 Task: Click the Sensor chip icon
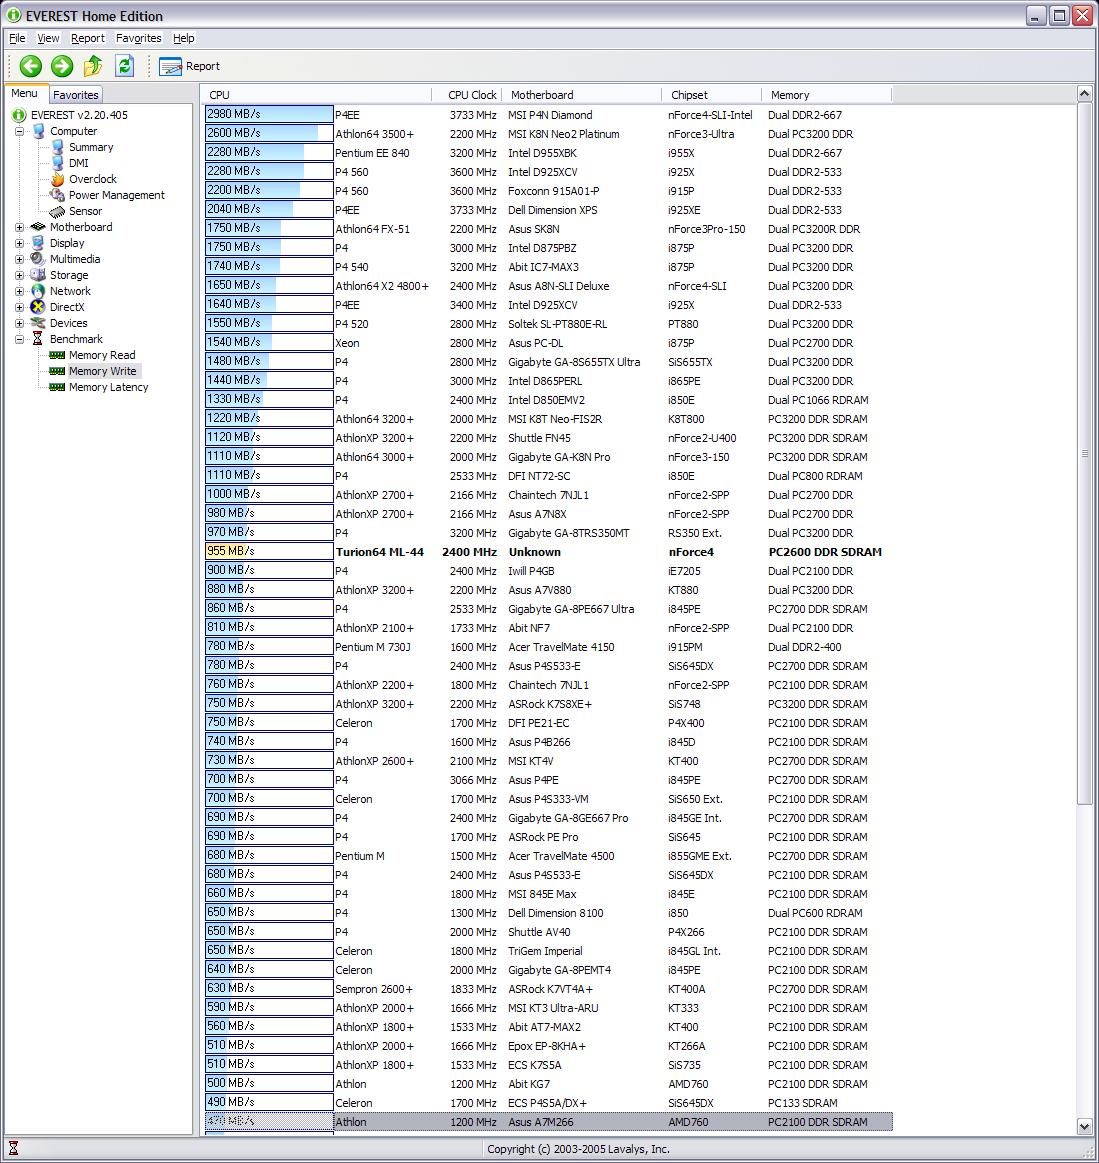tap(57, 211)
